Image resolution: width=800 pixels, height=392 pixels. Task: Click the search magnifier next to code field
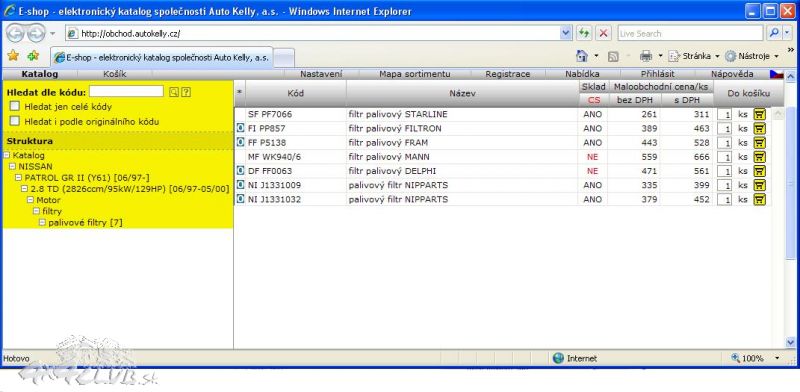(174, 92)
